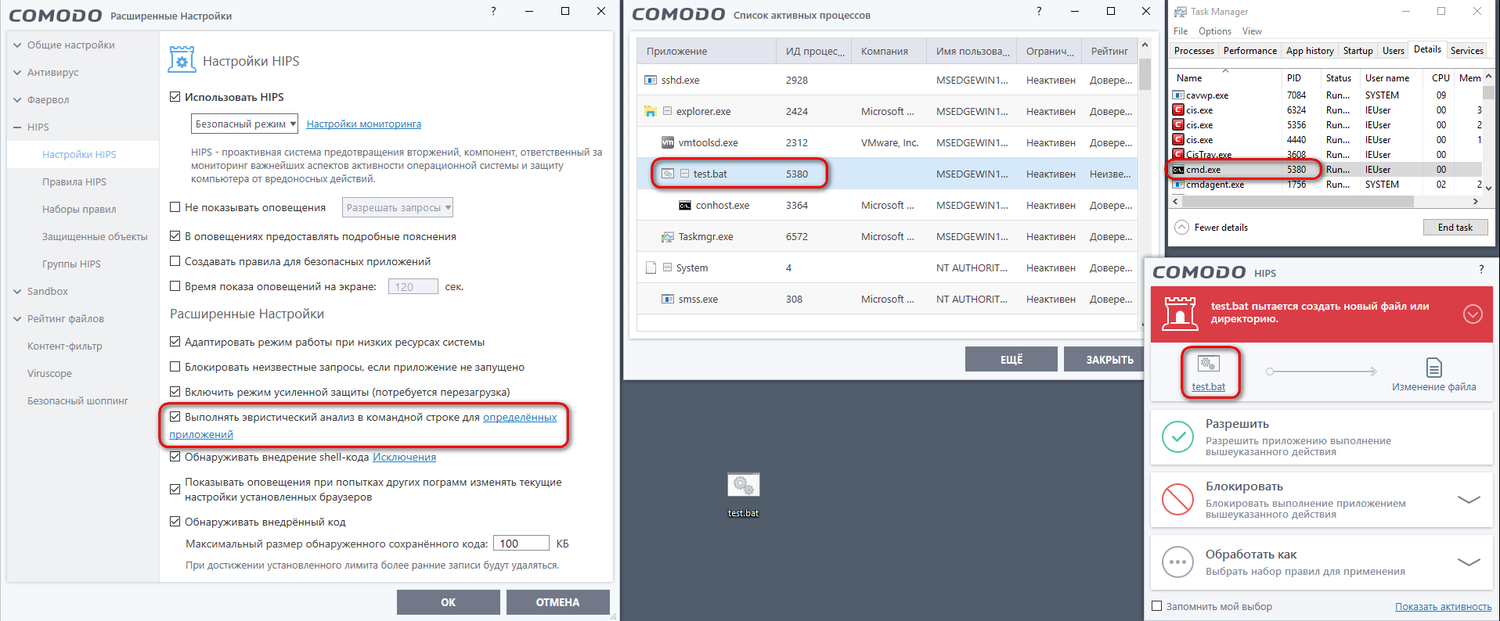Click the file modification document icon in alert

(1434, 367)
